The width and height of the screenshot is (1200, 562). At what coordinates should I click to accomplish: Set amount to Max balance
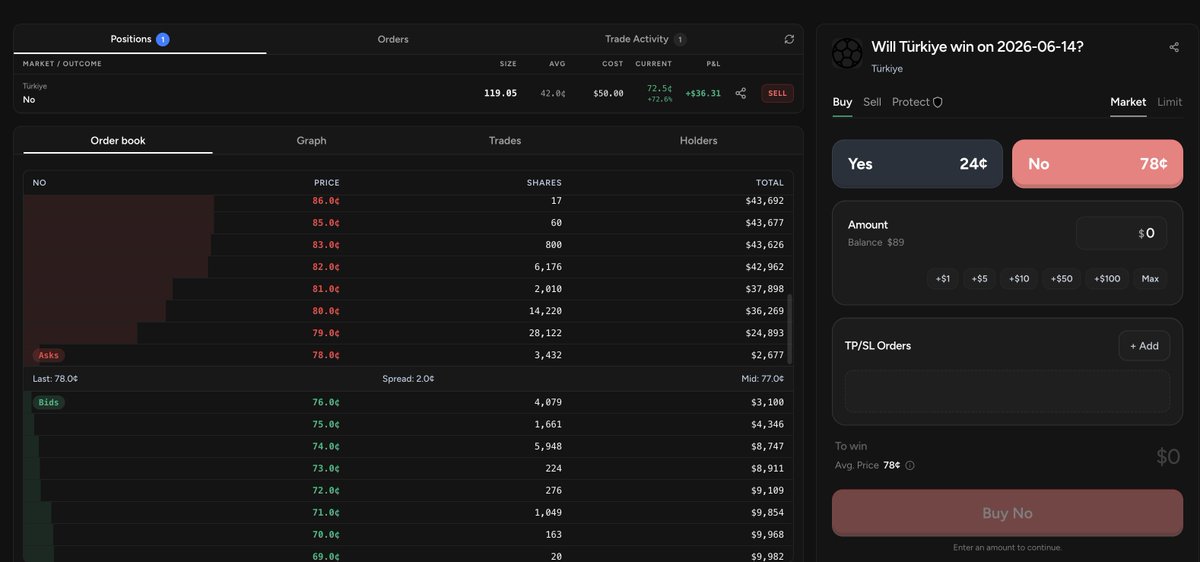point(1150,278)
